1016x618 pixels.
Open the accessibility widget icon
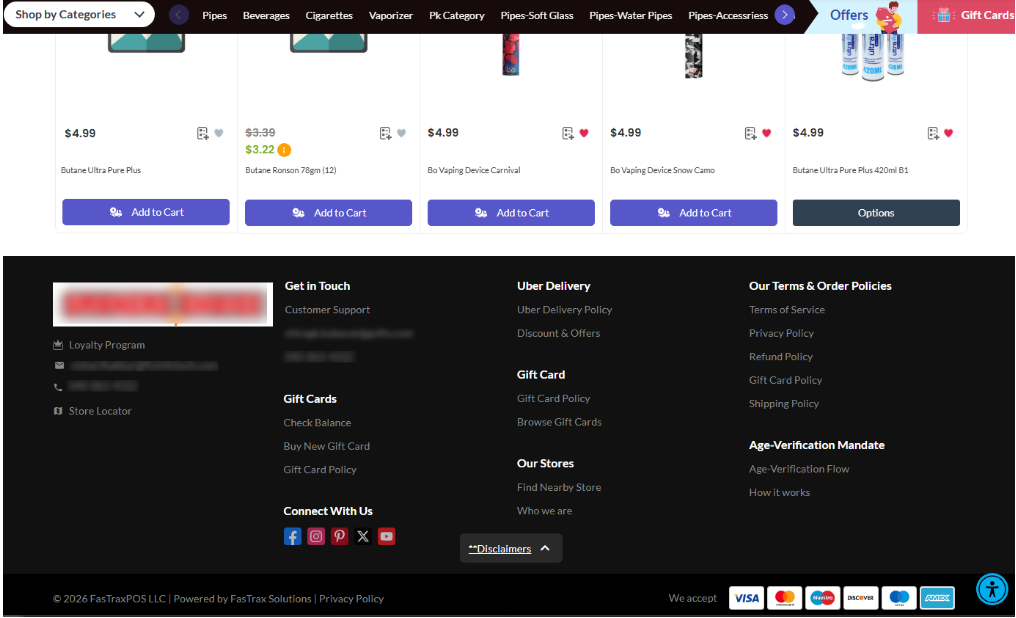click(x=992, y=589)
